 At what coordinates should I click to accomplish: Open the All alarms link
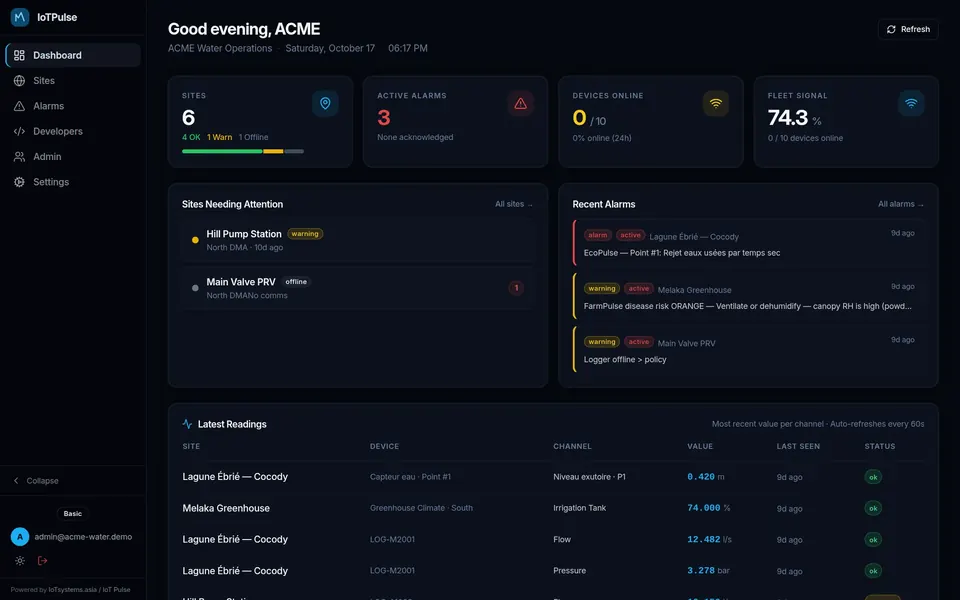coord(901,204)
